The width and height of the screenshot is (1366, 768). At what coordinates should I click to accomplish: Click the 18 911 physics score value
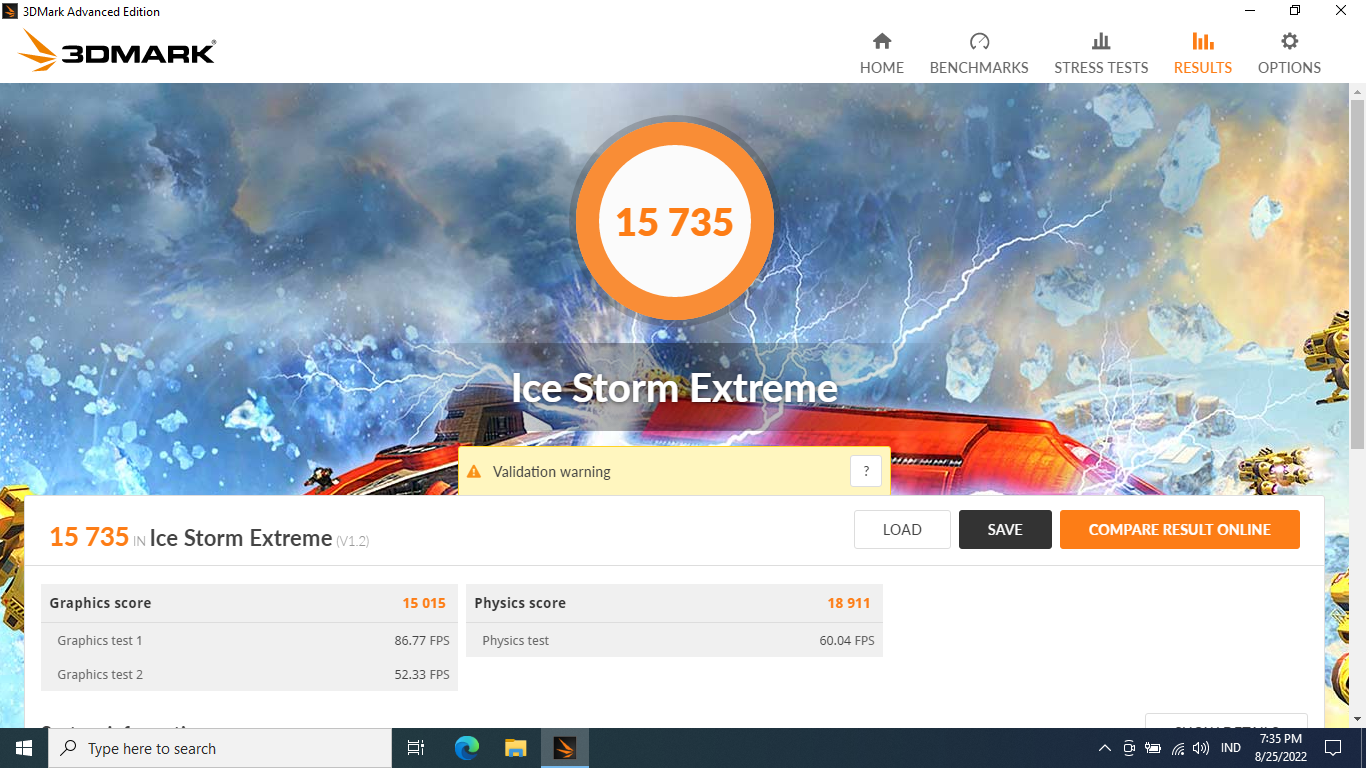click(849, 603)
